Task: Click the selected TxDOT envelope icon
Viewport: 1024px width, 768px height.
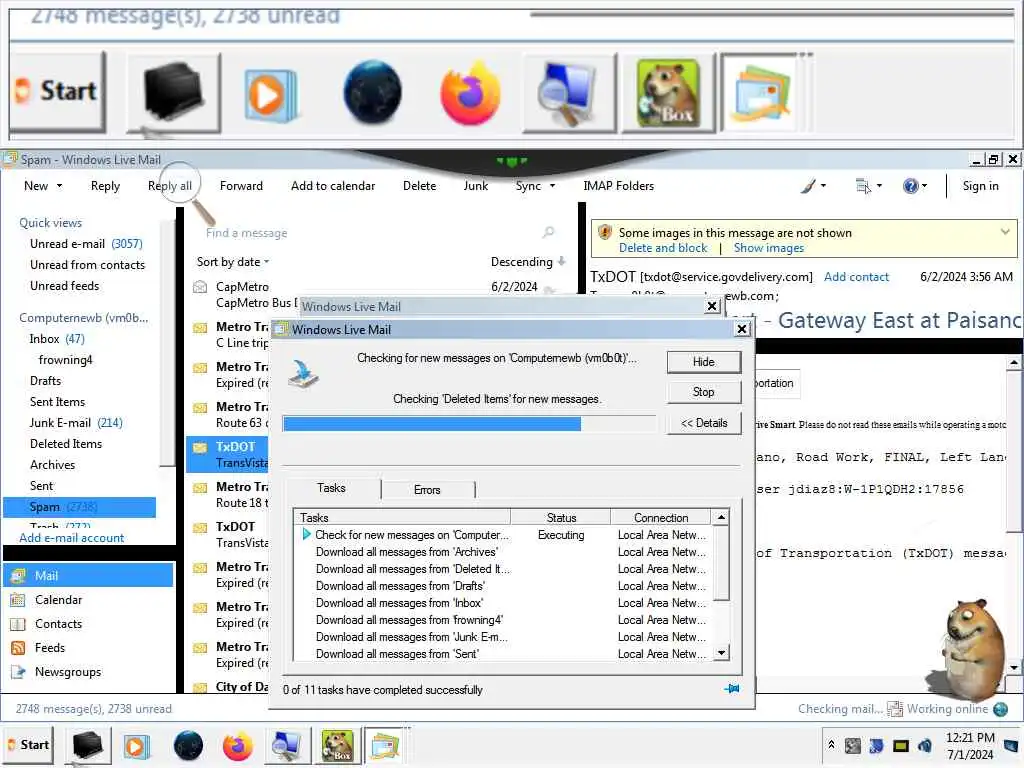Action: click(x=200, y=447)
